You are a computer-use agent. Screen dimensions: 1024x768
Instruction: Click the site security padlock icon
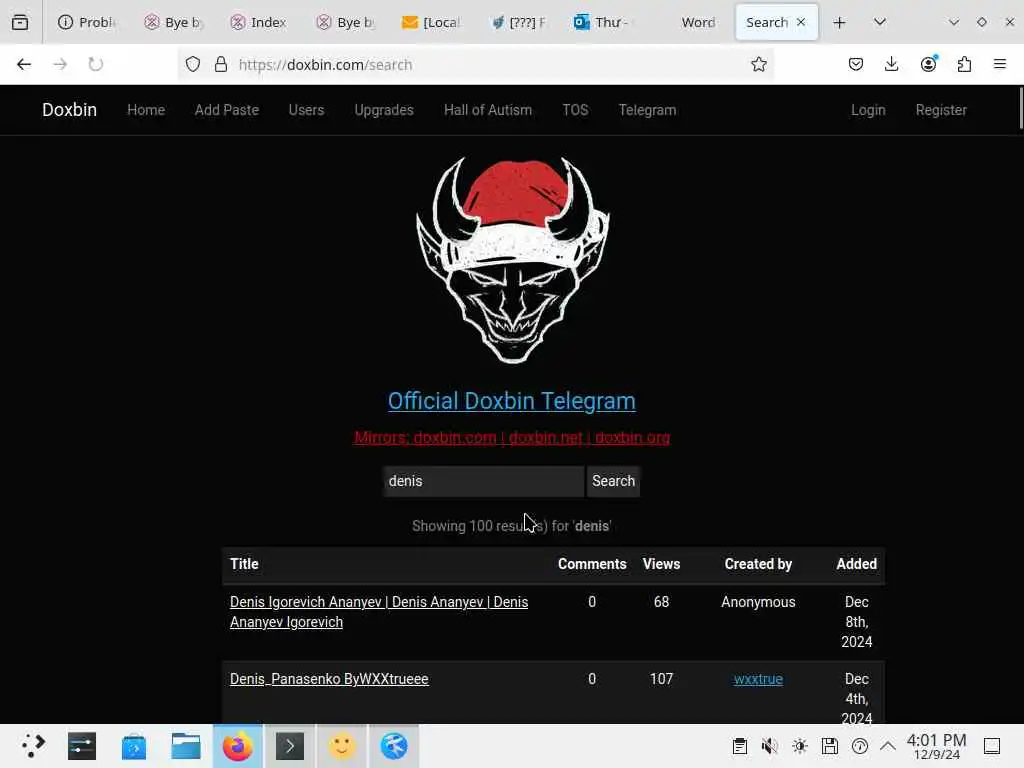coord(221,64)
